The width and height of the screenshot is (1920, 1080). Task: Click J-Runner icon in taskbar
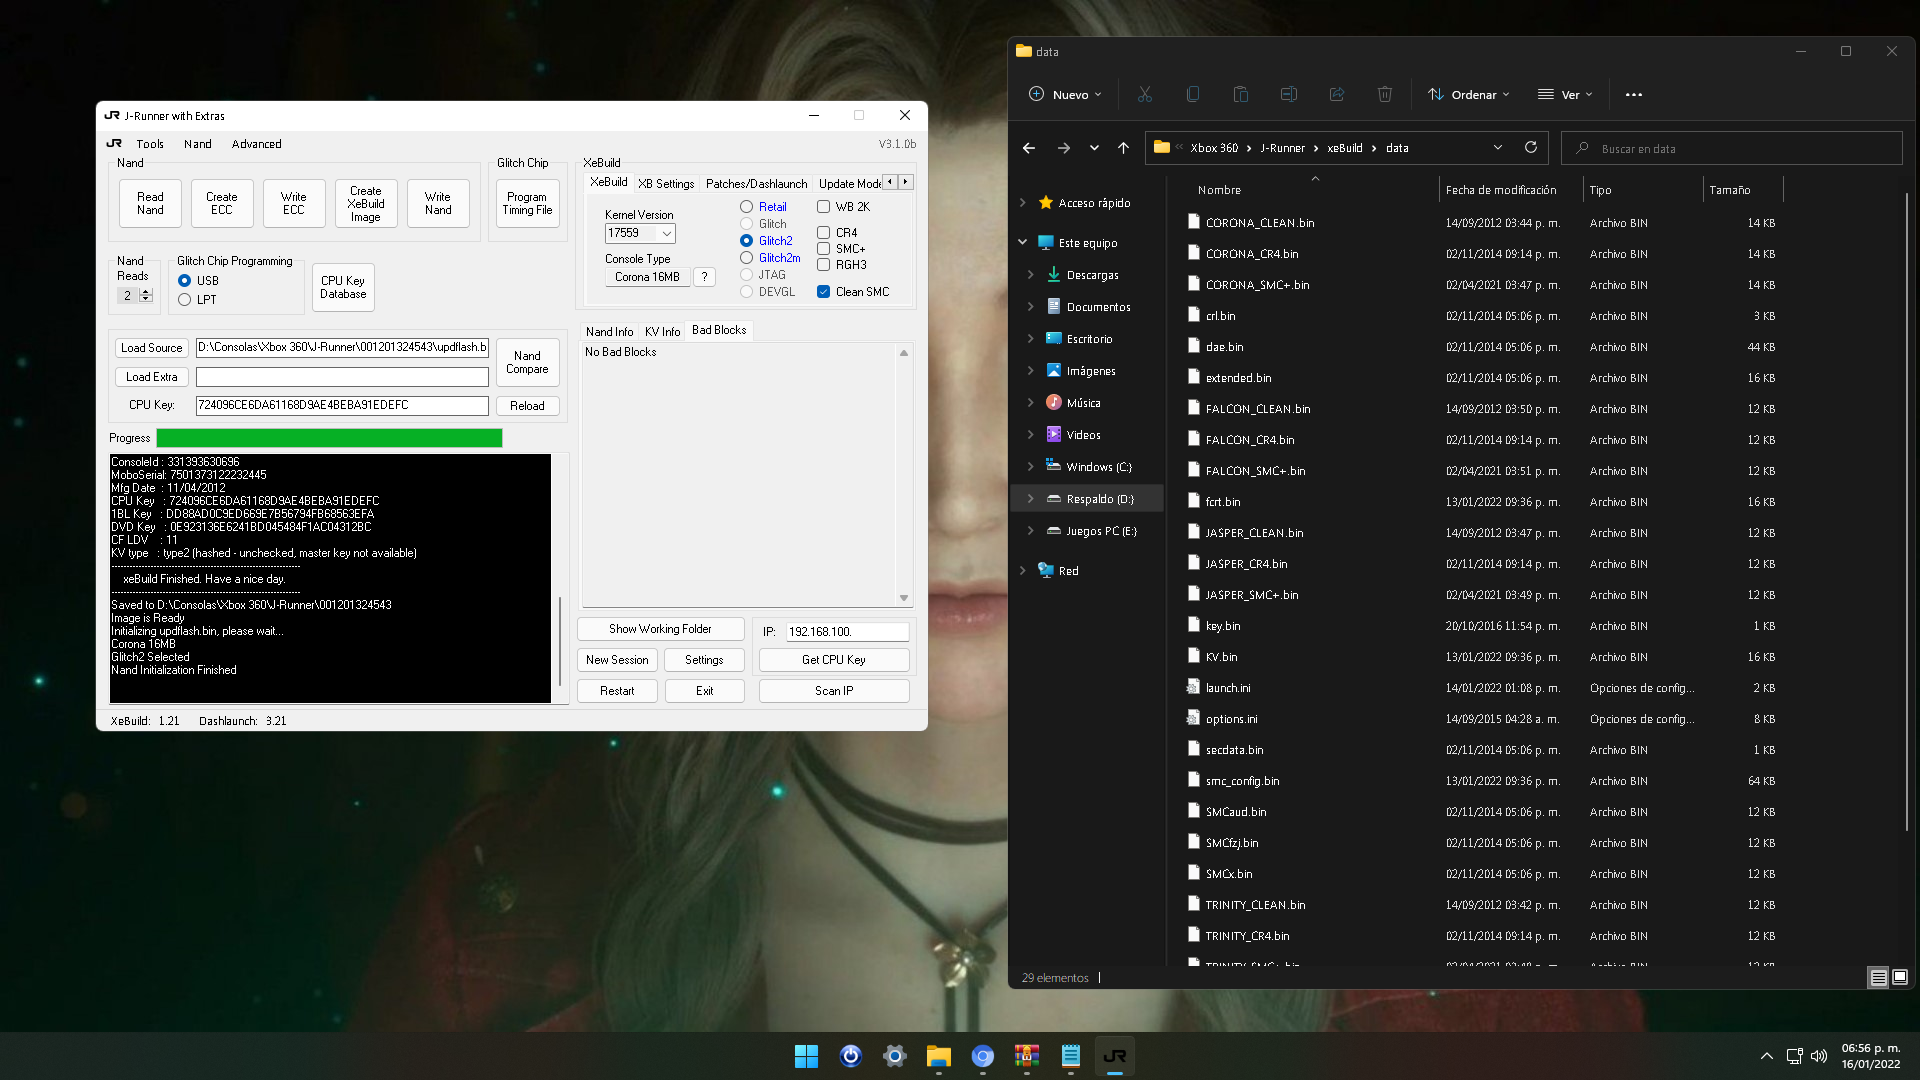coord(1114,1056)
